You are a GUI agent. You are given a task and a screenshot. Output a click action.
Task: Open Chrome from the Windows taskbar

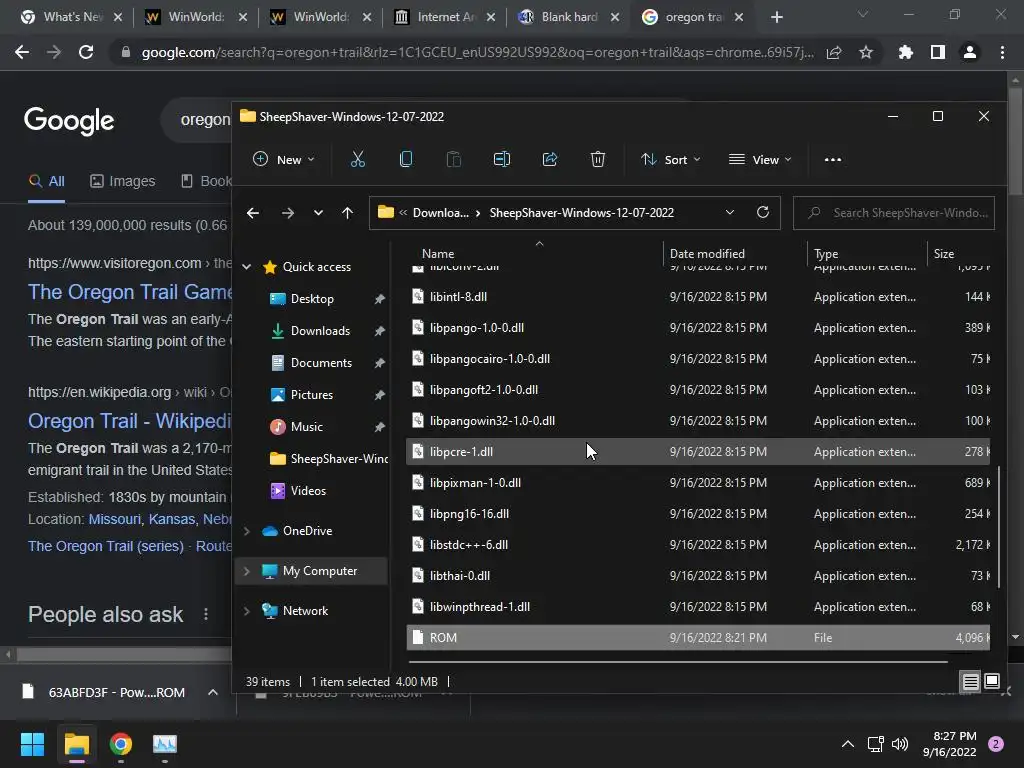click(x=121, y=744)
